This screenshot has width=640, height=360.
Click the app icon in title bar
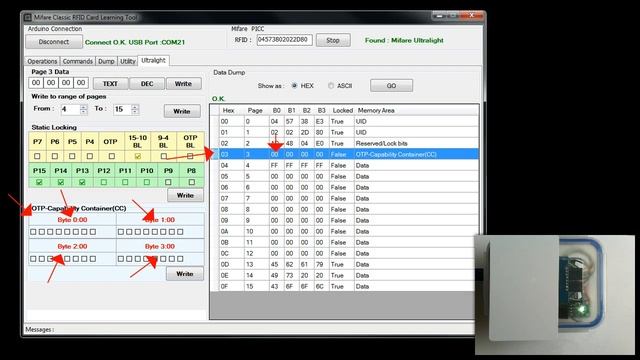pos(28,18)
